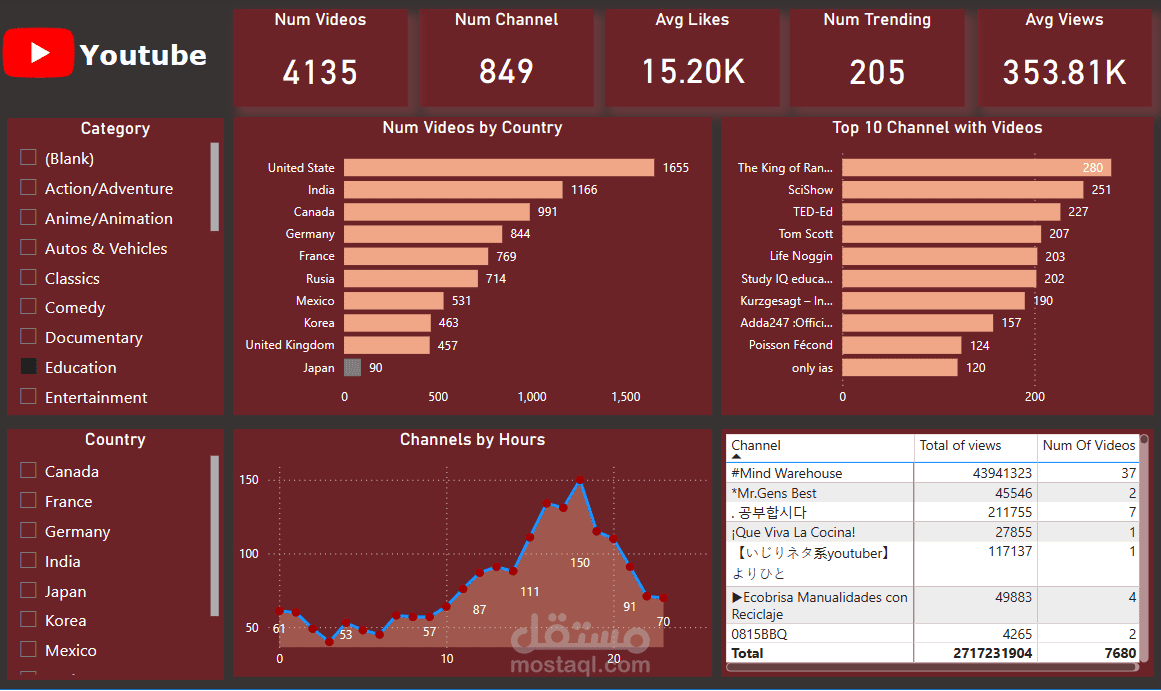Screen dimensions: 1161x691
Task: Click the Total views value 2717231904
Action: coord(992,653)
